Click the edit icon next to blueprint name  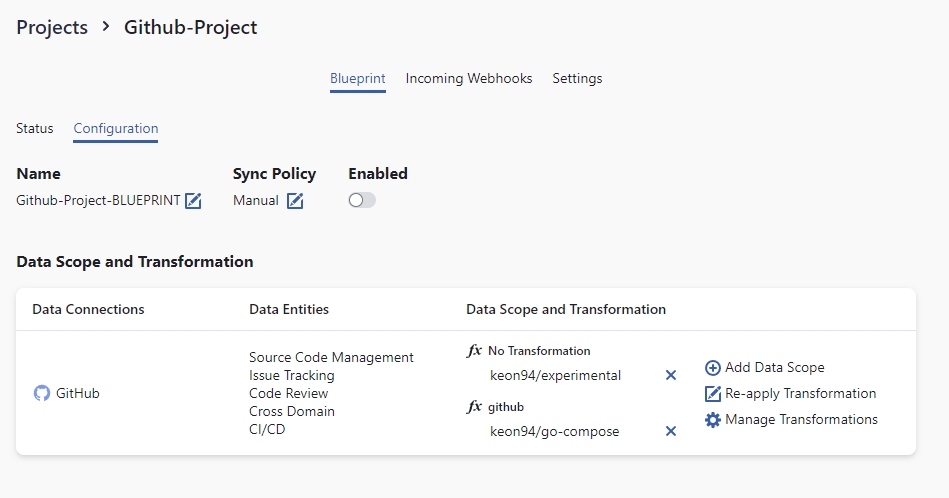[x=193, y=201]
